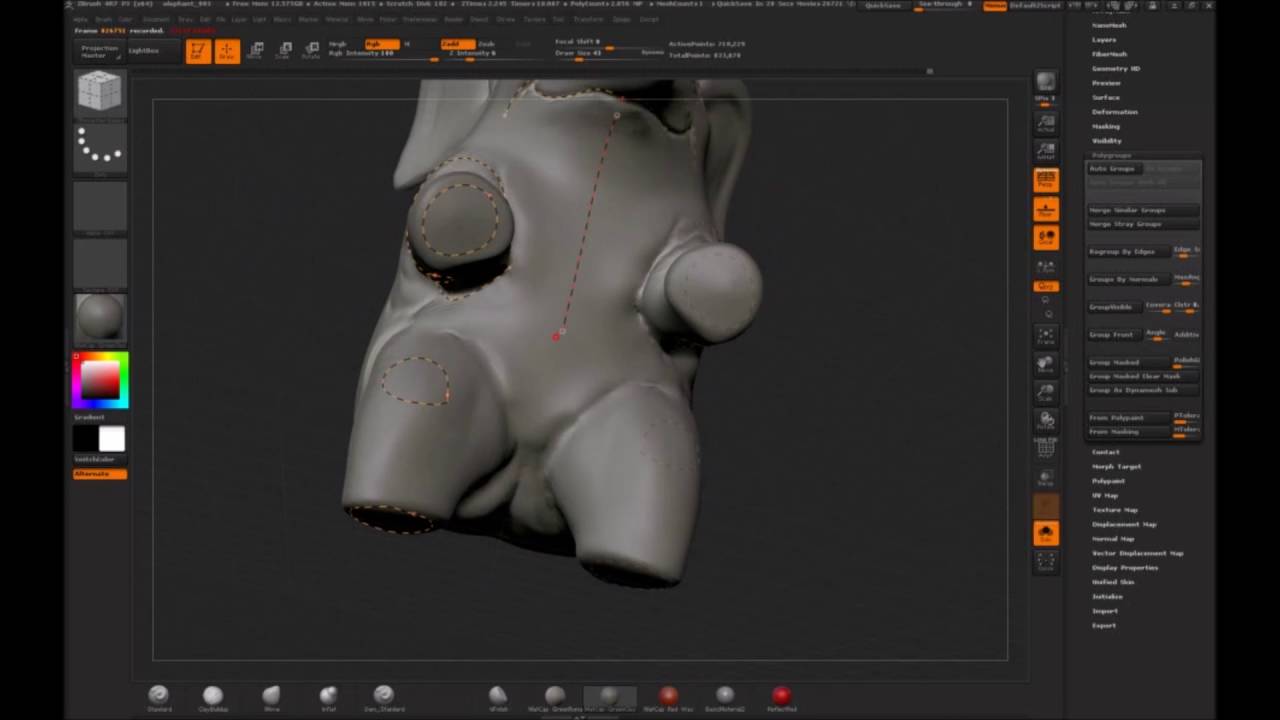1280x720 pixels.
Task: Click the Group Masked button
Action: (1129, 362)
